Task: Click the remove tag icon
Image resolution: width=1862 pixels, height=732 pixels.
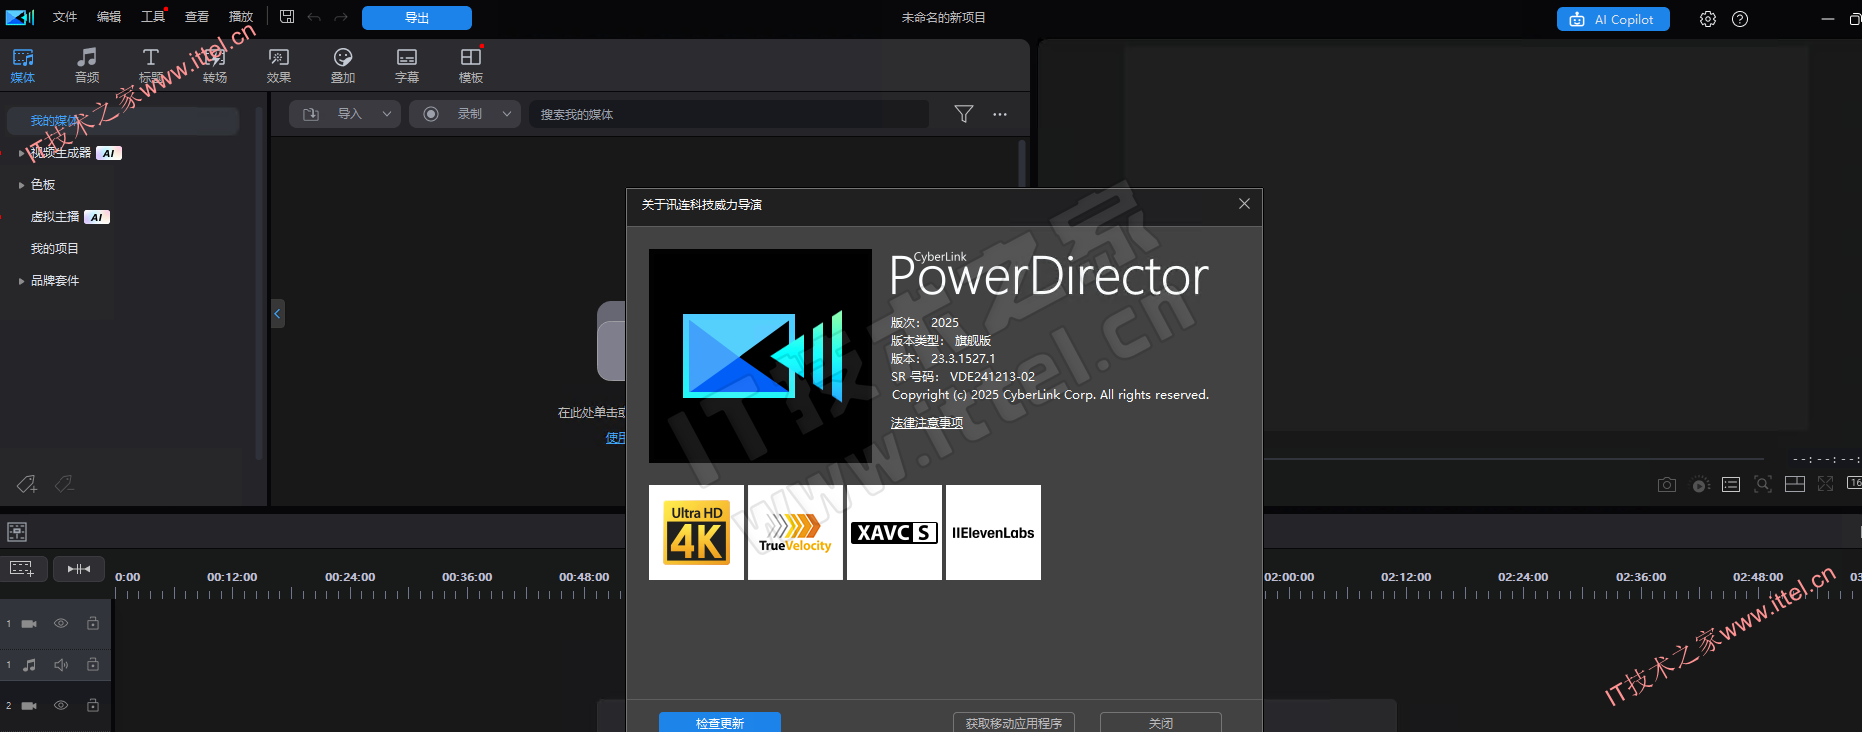Action: 64,484
